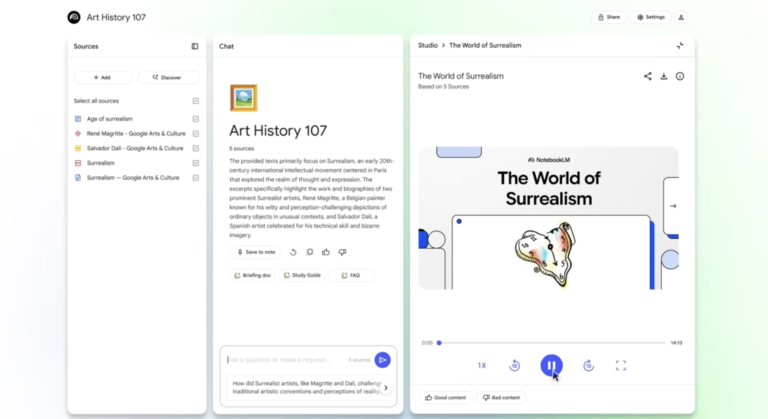Viewport: 768px width, 419px height.
Task: Collapse the Studio panel view
Action: point(680,46)
